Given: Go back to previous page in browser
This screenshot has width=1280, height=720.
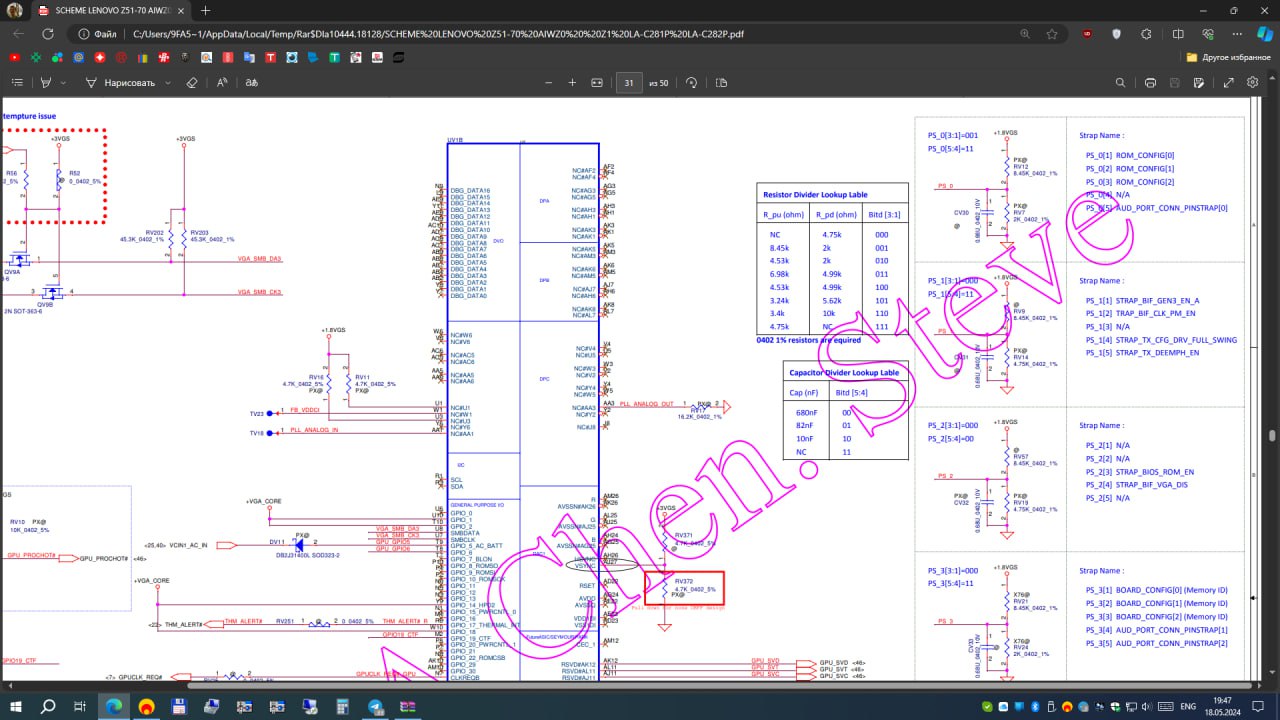Looking at the screenshot, I should point(20,33).
